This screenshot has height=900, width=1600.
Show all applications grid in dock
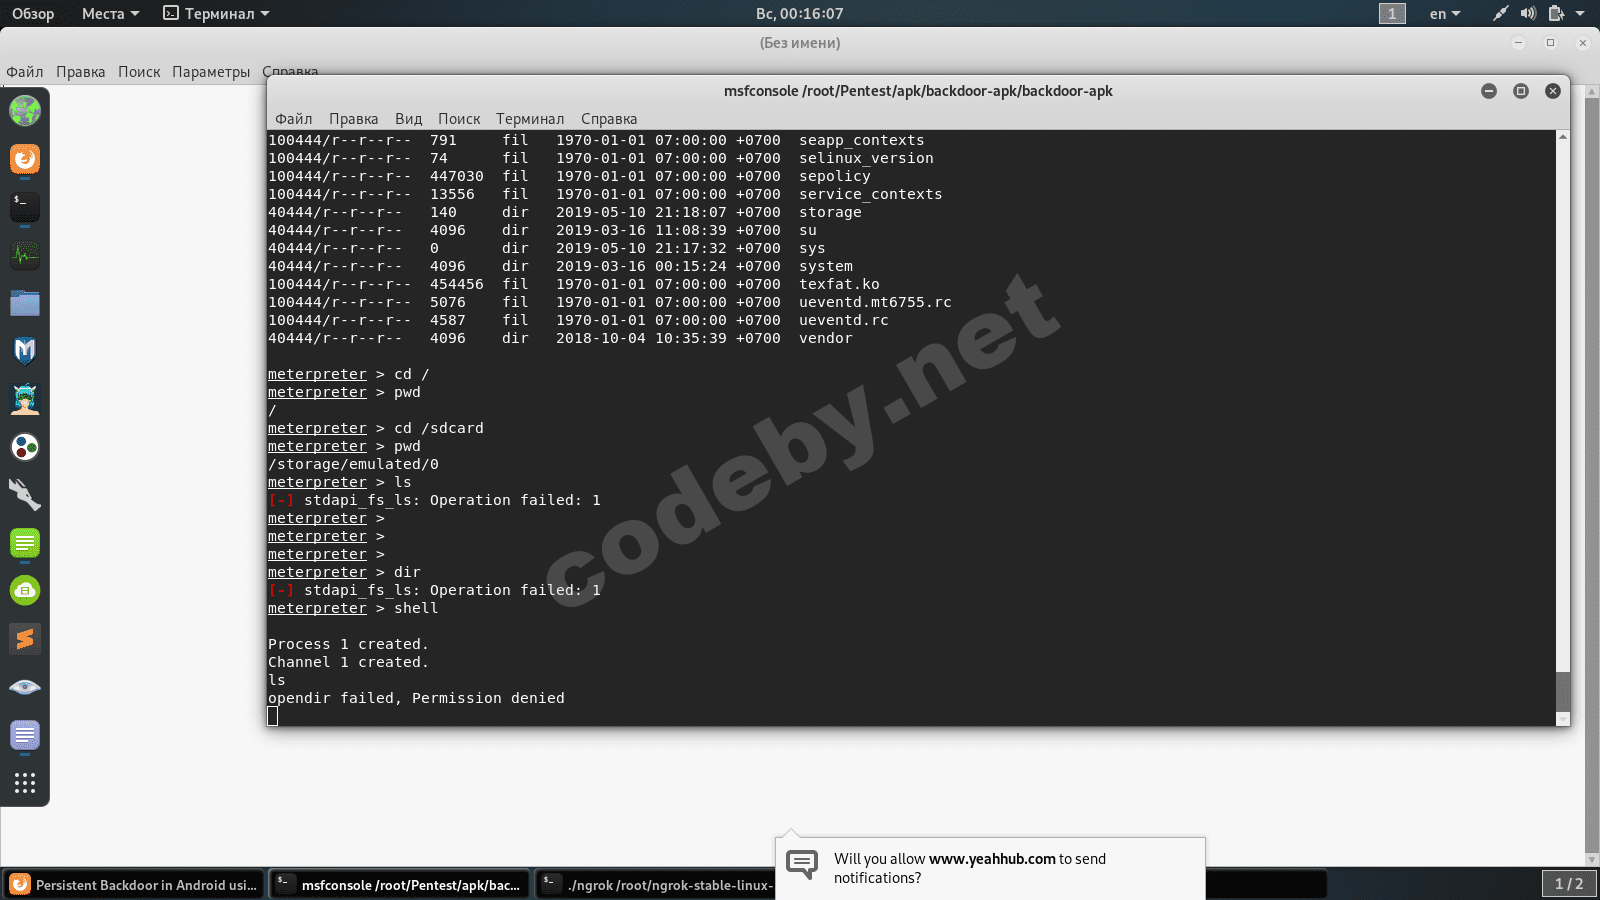[x=25, y=783]
